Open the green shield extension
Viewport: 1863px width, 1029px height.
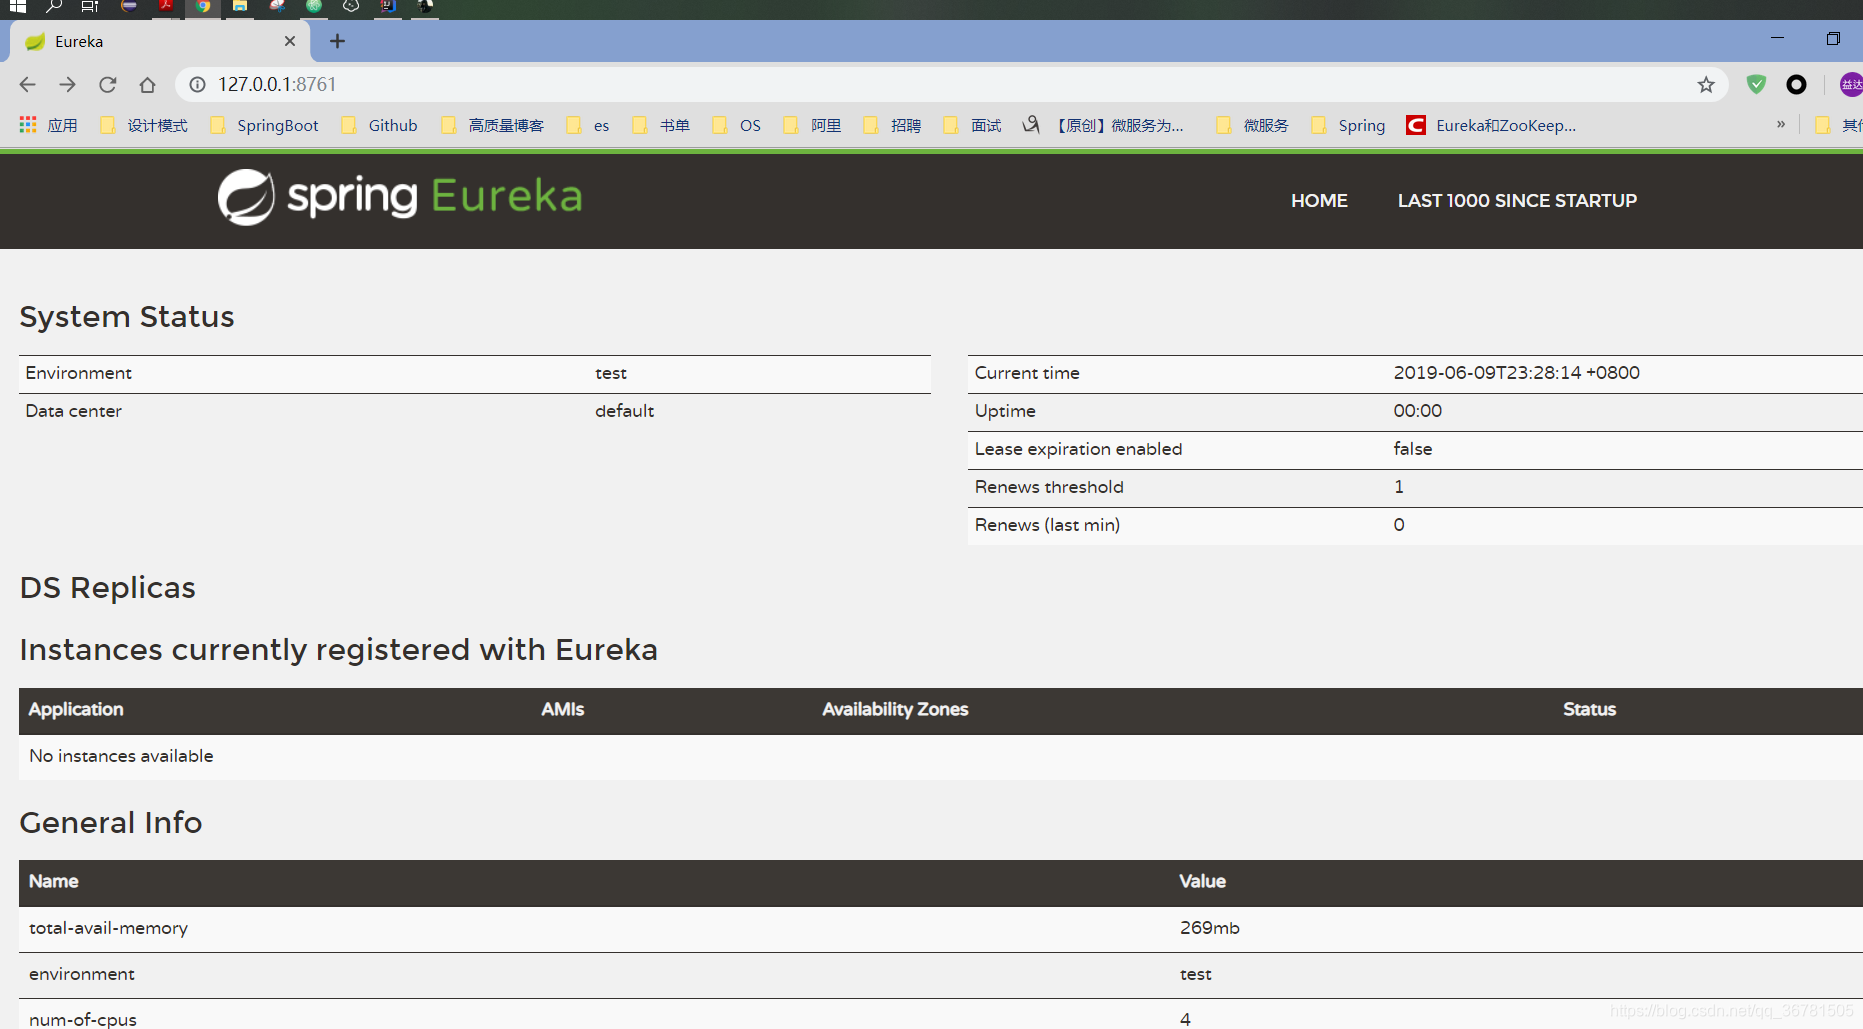point(1756,85)
